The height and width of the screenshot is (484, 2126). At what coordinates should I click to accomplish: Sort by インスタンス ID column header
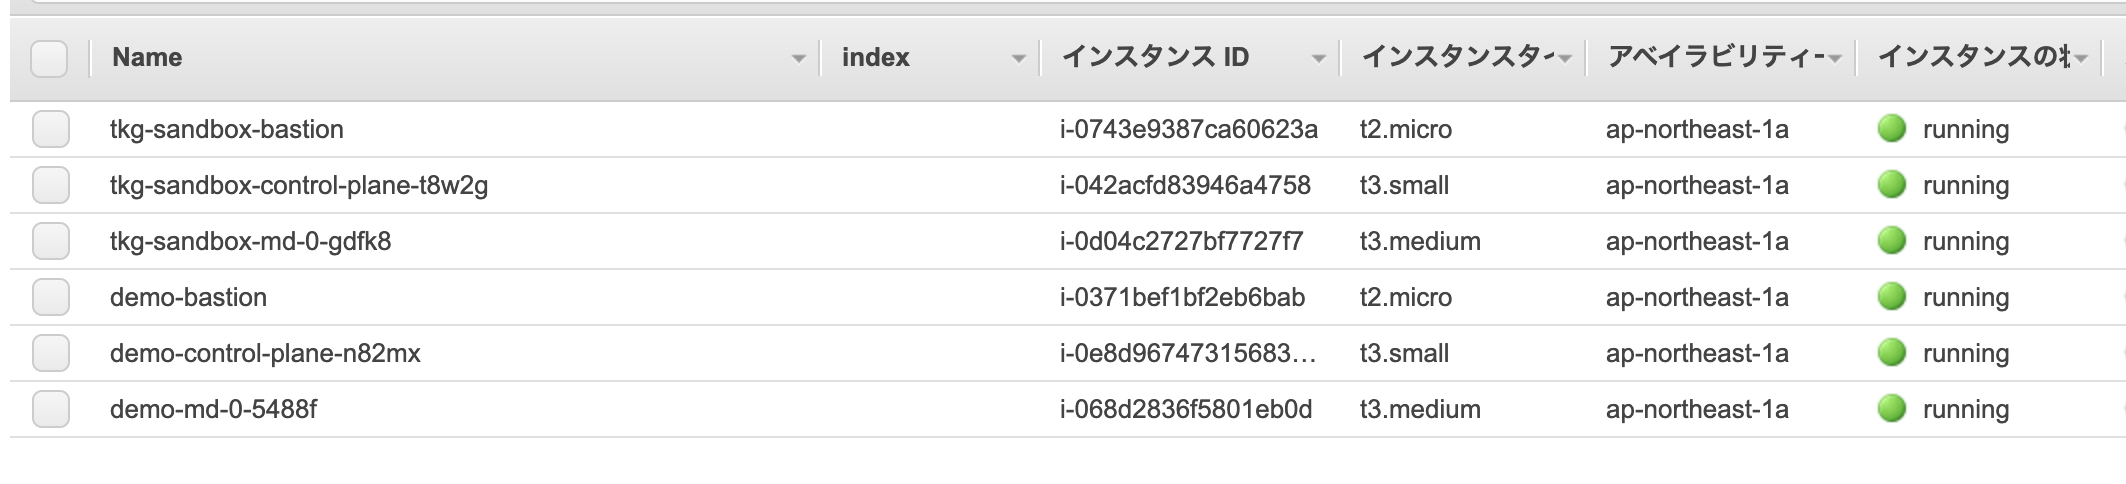(x=1155, y=57)
